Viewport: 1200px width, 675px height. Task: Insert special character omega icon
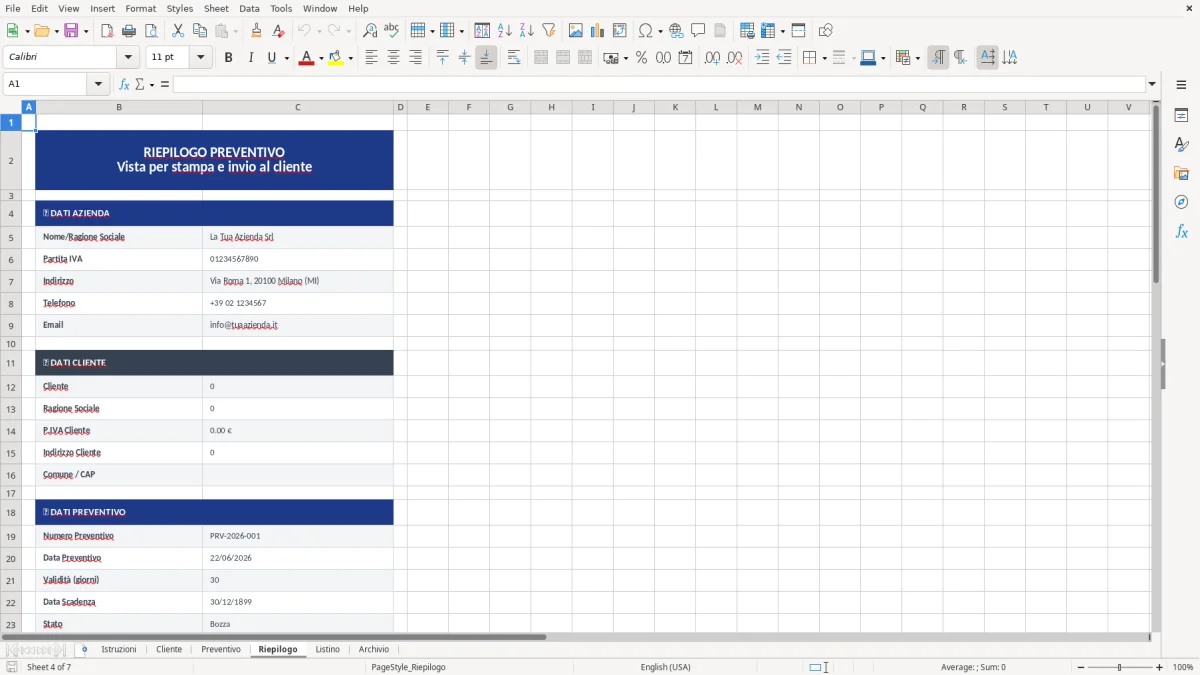(x=646, y=31)
